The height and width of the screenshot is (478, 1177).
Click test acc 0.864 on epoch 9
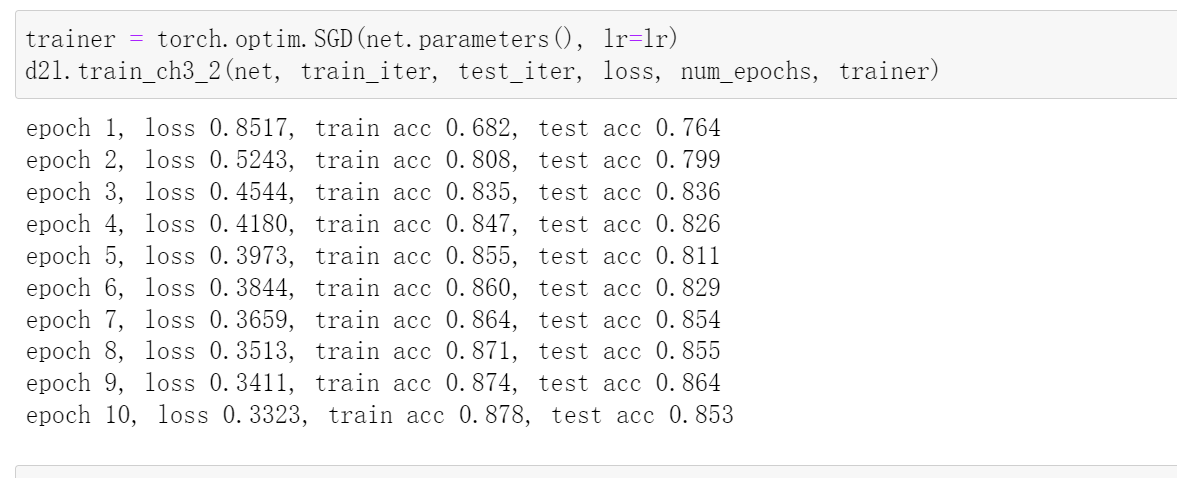(629, 383)
